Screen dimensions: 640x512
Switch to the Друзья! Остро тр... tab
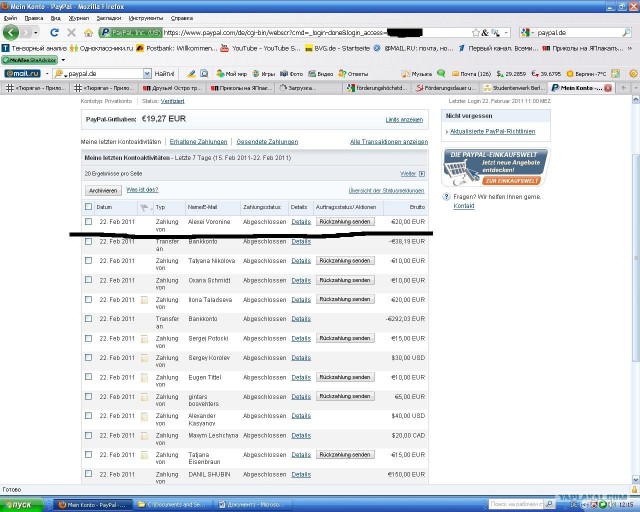pyautogui.click(x=172, y=88)
